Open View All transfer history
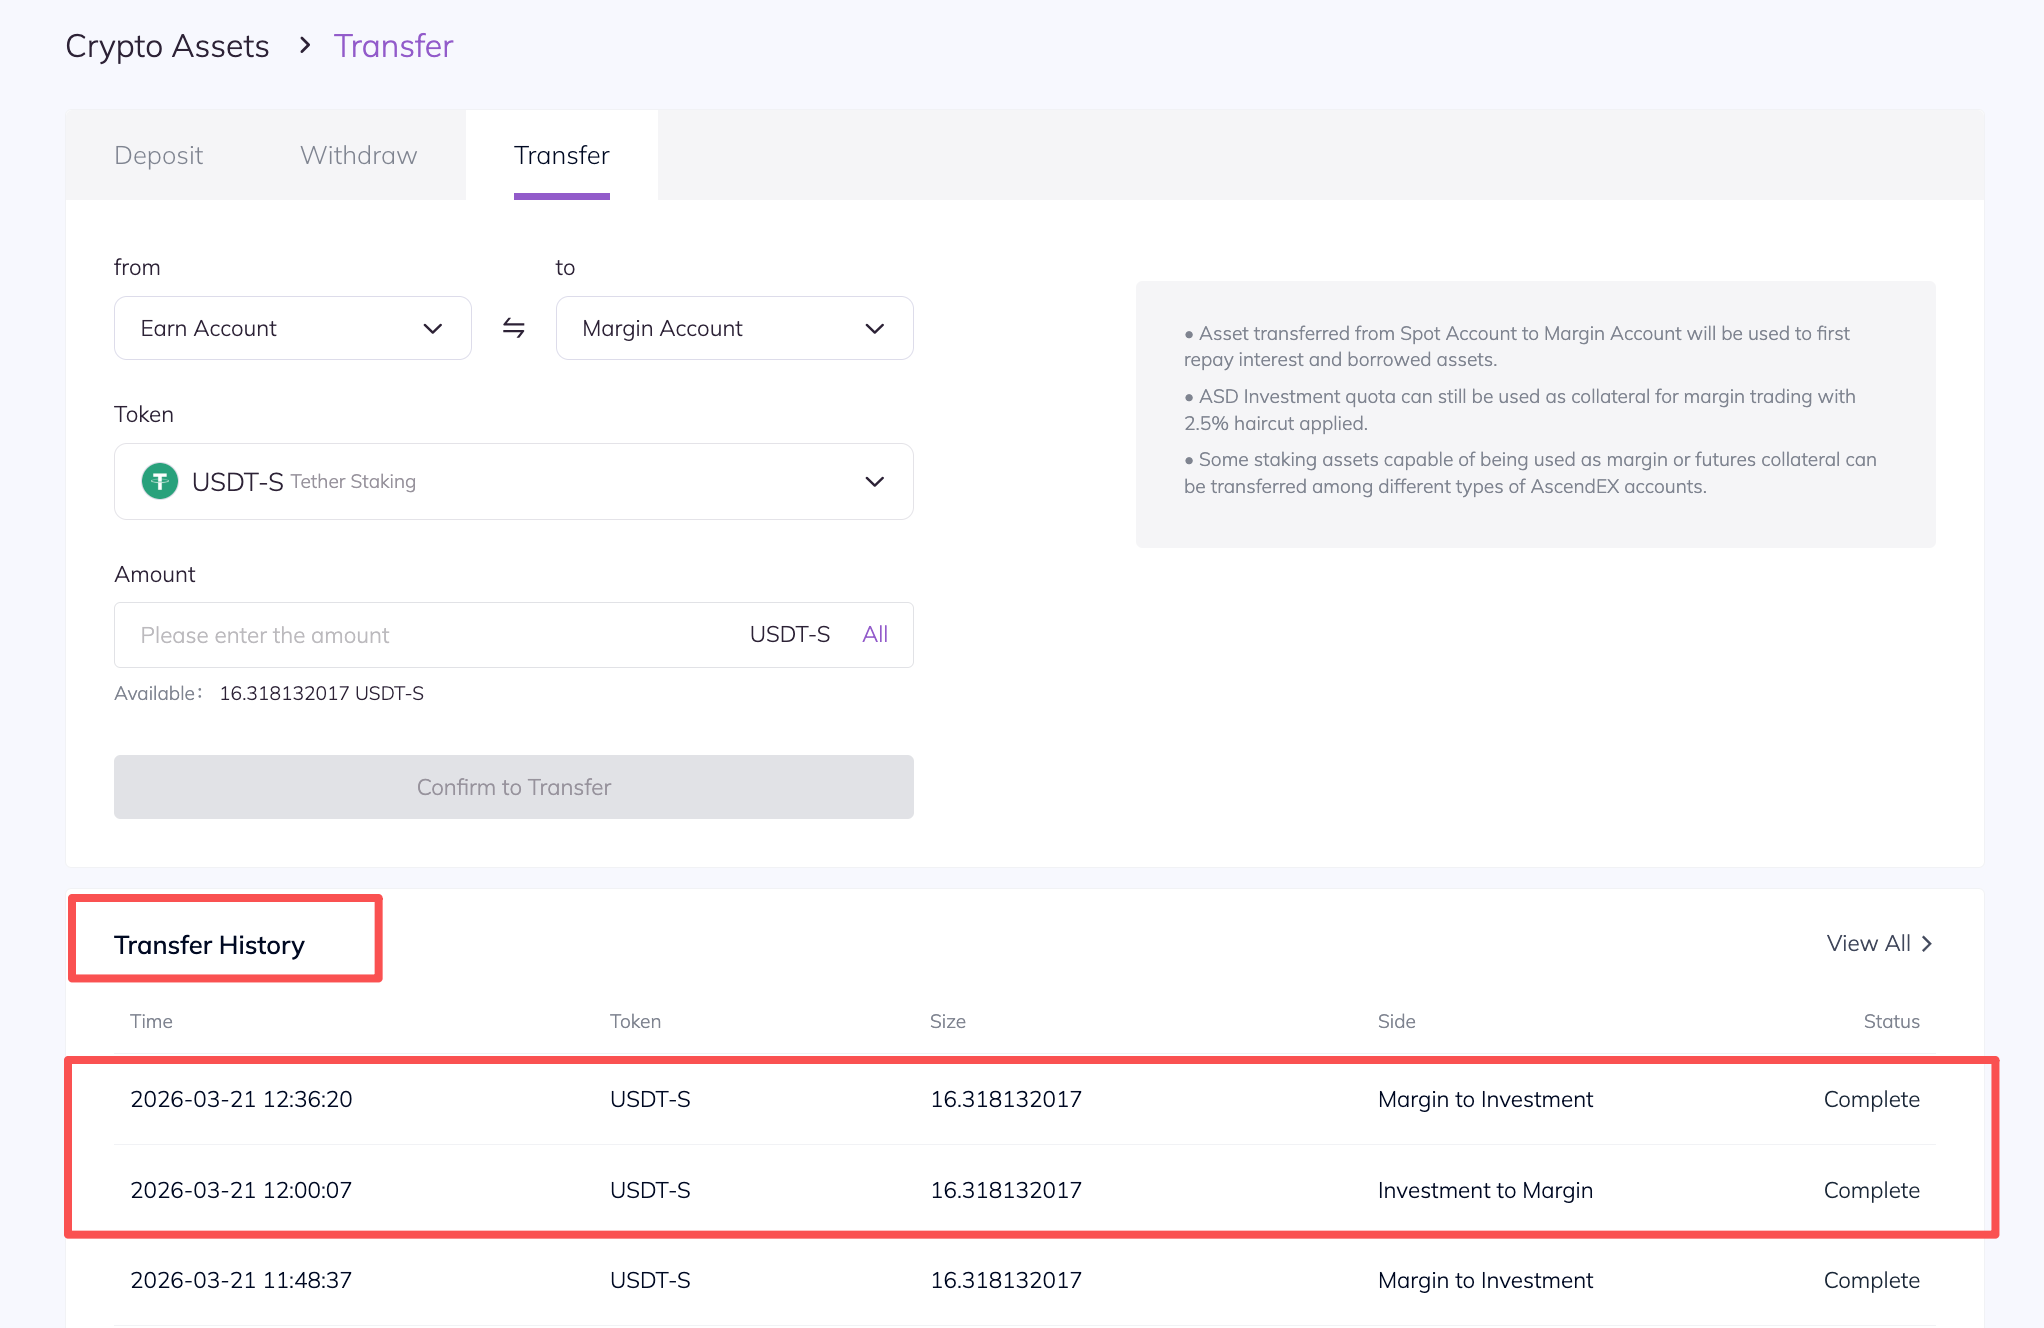The height and width of the screenshot is (1328, 2044). (1867, 944)
